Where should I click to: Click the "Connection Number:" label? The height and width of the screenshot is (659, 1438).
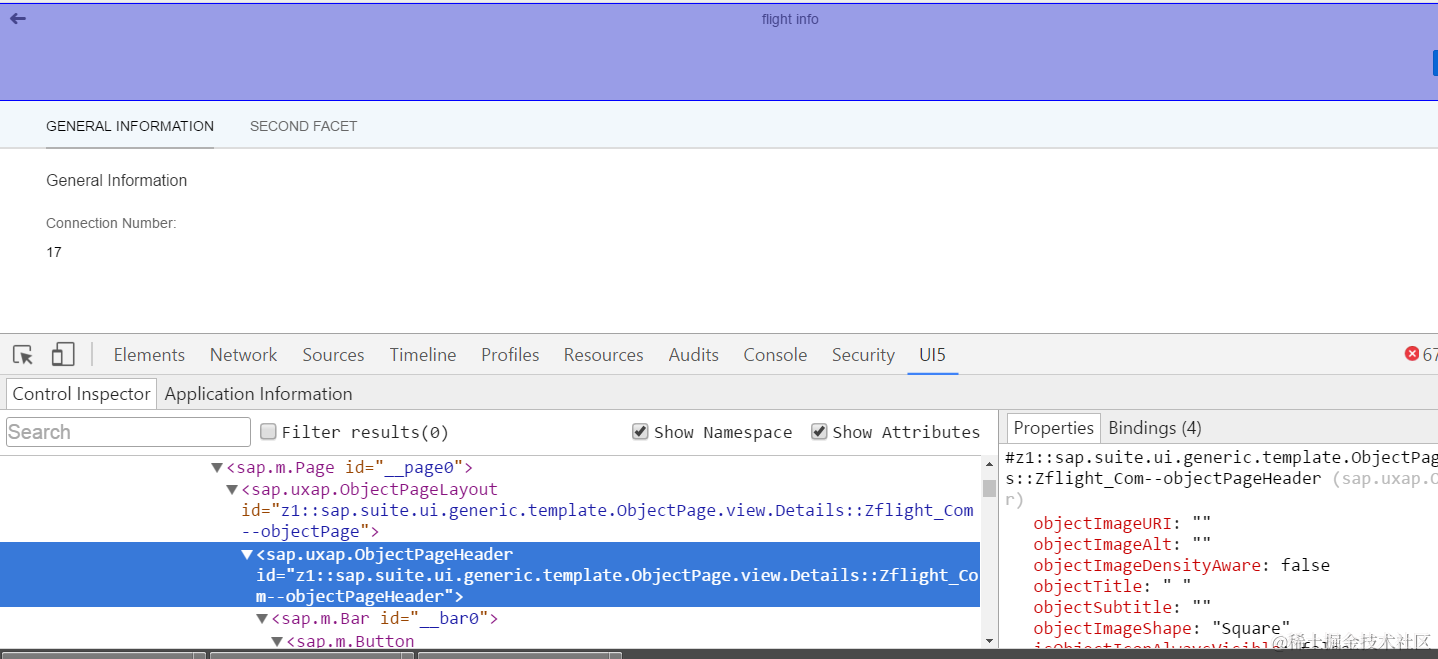click(x=111, y=223)
